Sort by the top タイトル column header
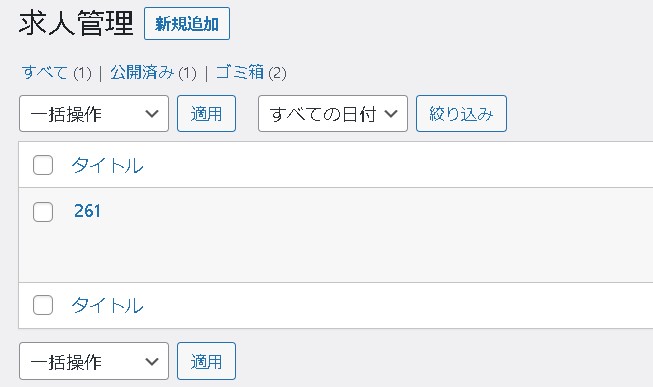The width and height of the screenshot is (653, 387). click(x=107, y=165)
